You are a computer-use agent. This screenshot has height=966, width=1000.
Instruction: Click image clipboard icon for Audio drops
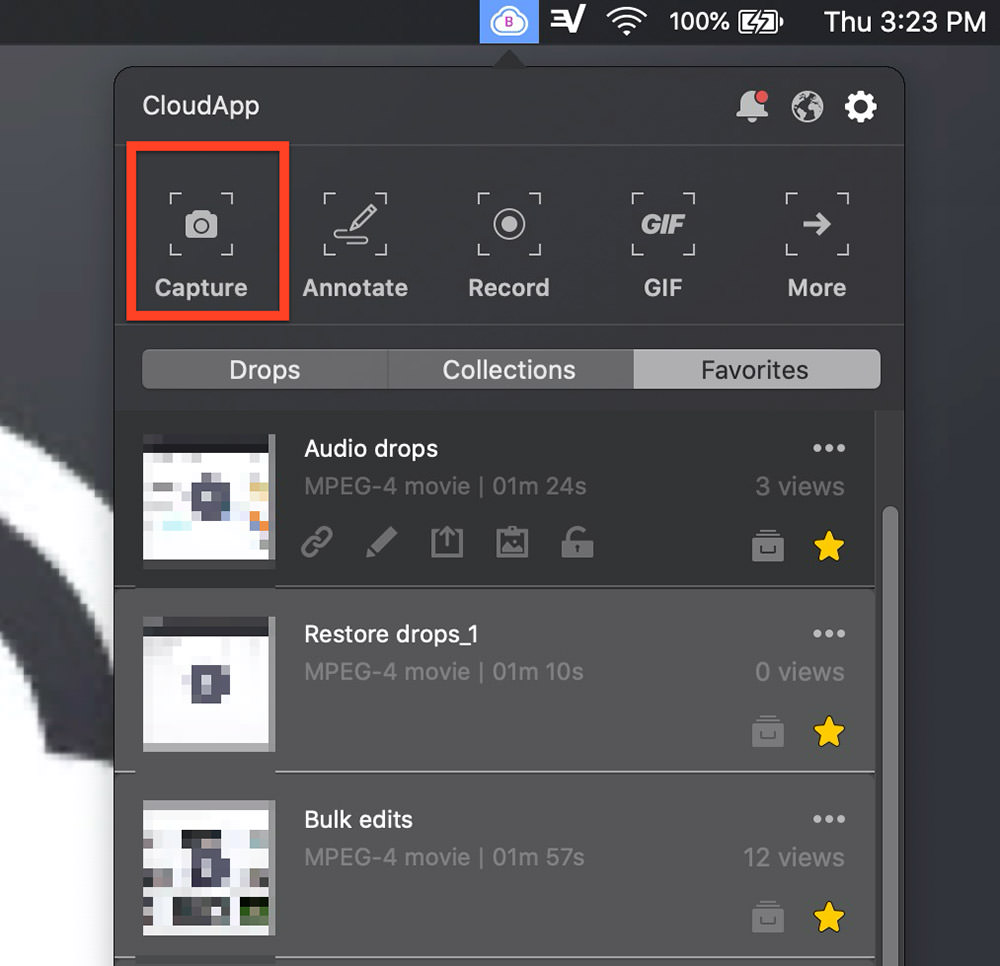(x=512, y=543)
